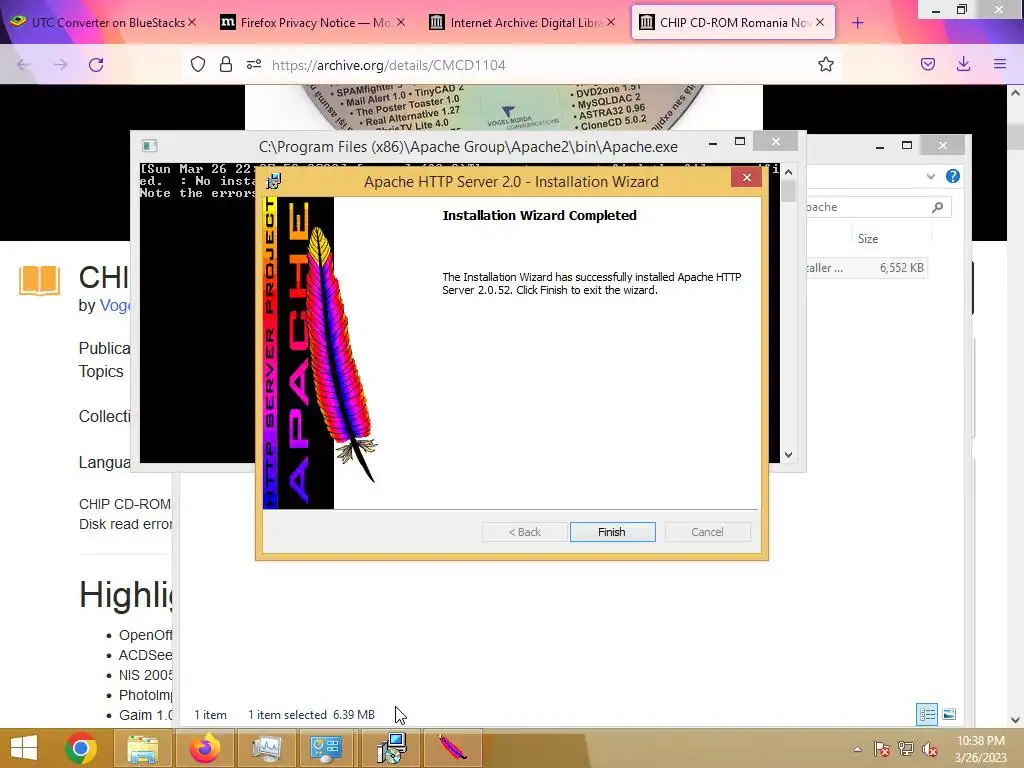Close the Firefox Privacy Notice tab
The width and height of the screenshot is (1024, 768).
(401, 22)
